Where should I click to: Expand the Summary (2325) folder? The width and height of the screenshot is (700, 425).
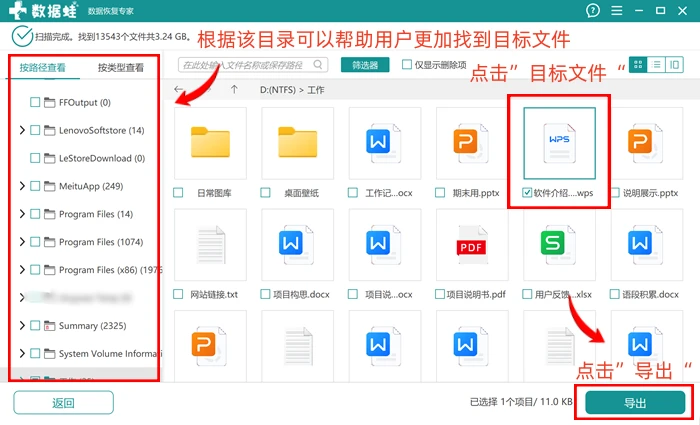coord(22,325)
